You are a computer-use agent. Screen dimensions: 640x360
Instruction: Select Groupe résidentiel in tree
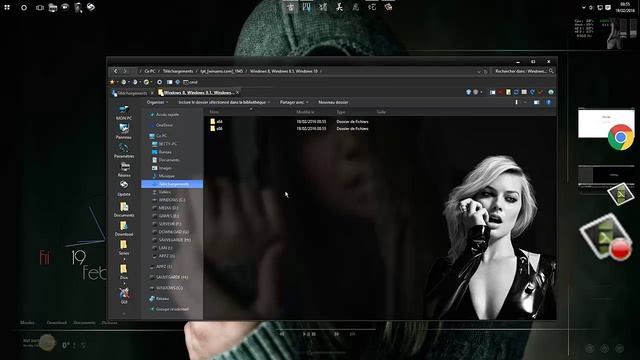point(169,309)
